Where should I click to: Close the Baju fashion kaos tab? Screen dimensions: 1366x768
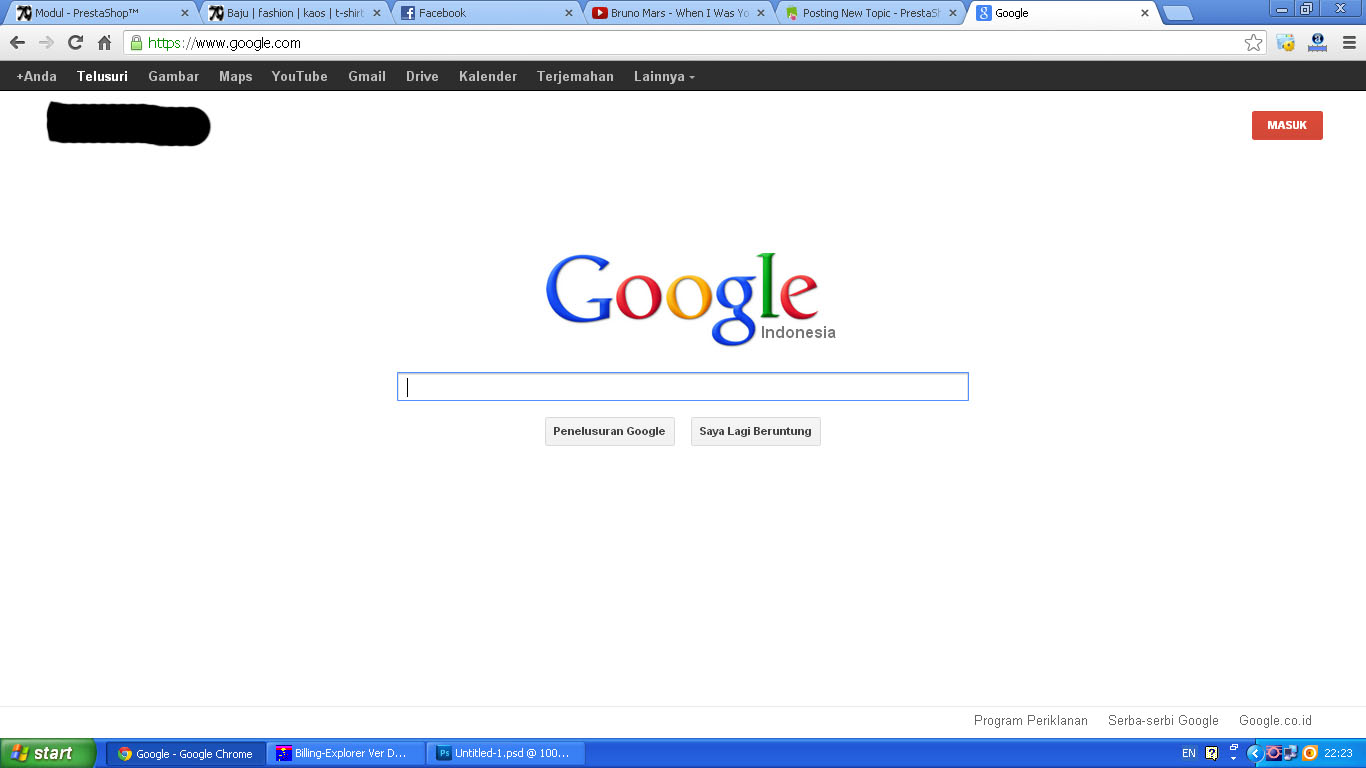377,13
